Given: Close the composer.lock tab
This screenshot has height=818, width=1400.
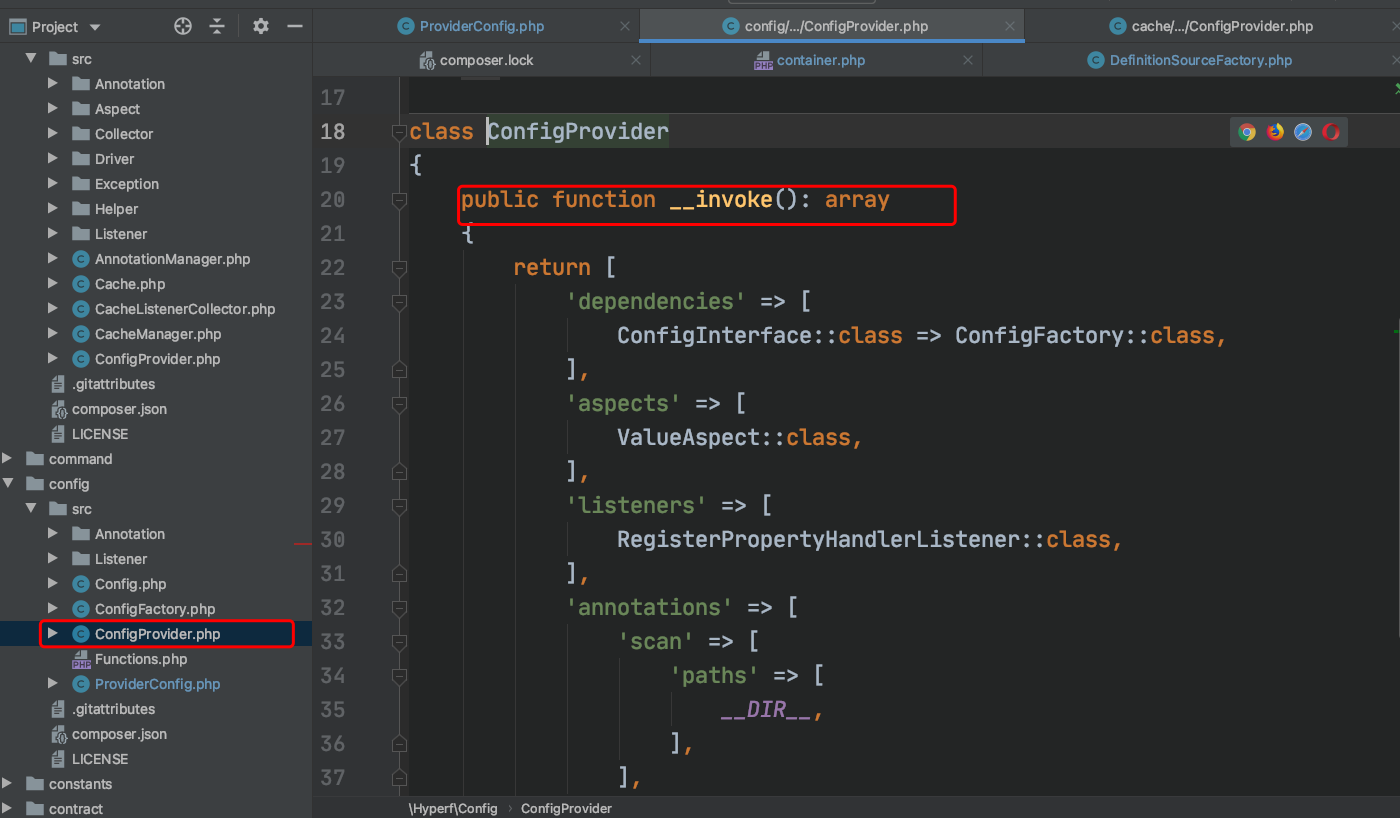Looking at the screenshot, I should pyautogui.click(x=636, y=61).
